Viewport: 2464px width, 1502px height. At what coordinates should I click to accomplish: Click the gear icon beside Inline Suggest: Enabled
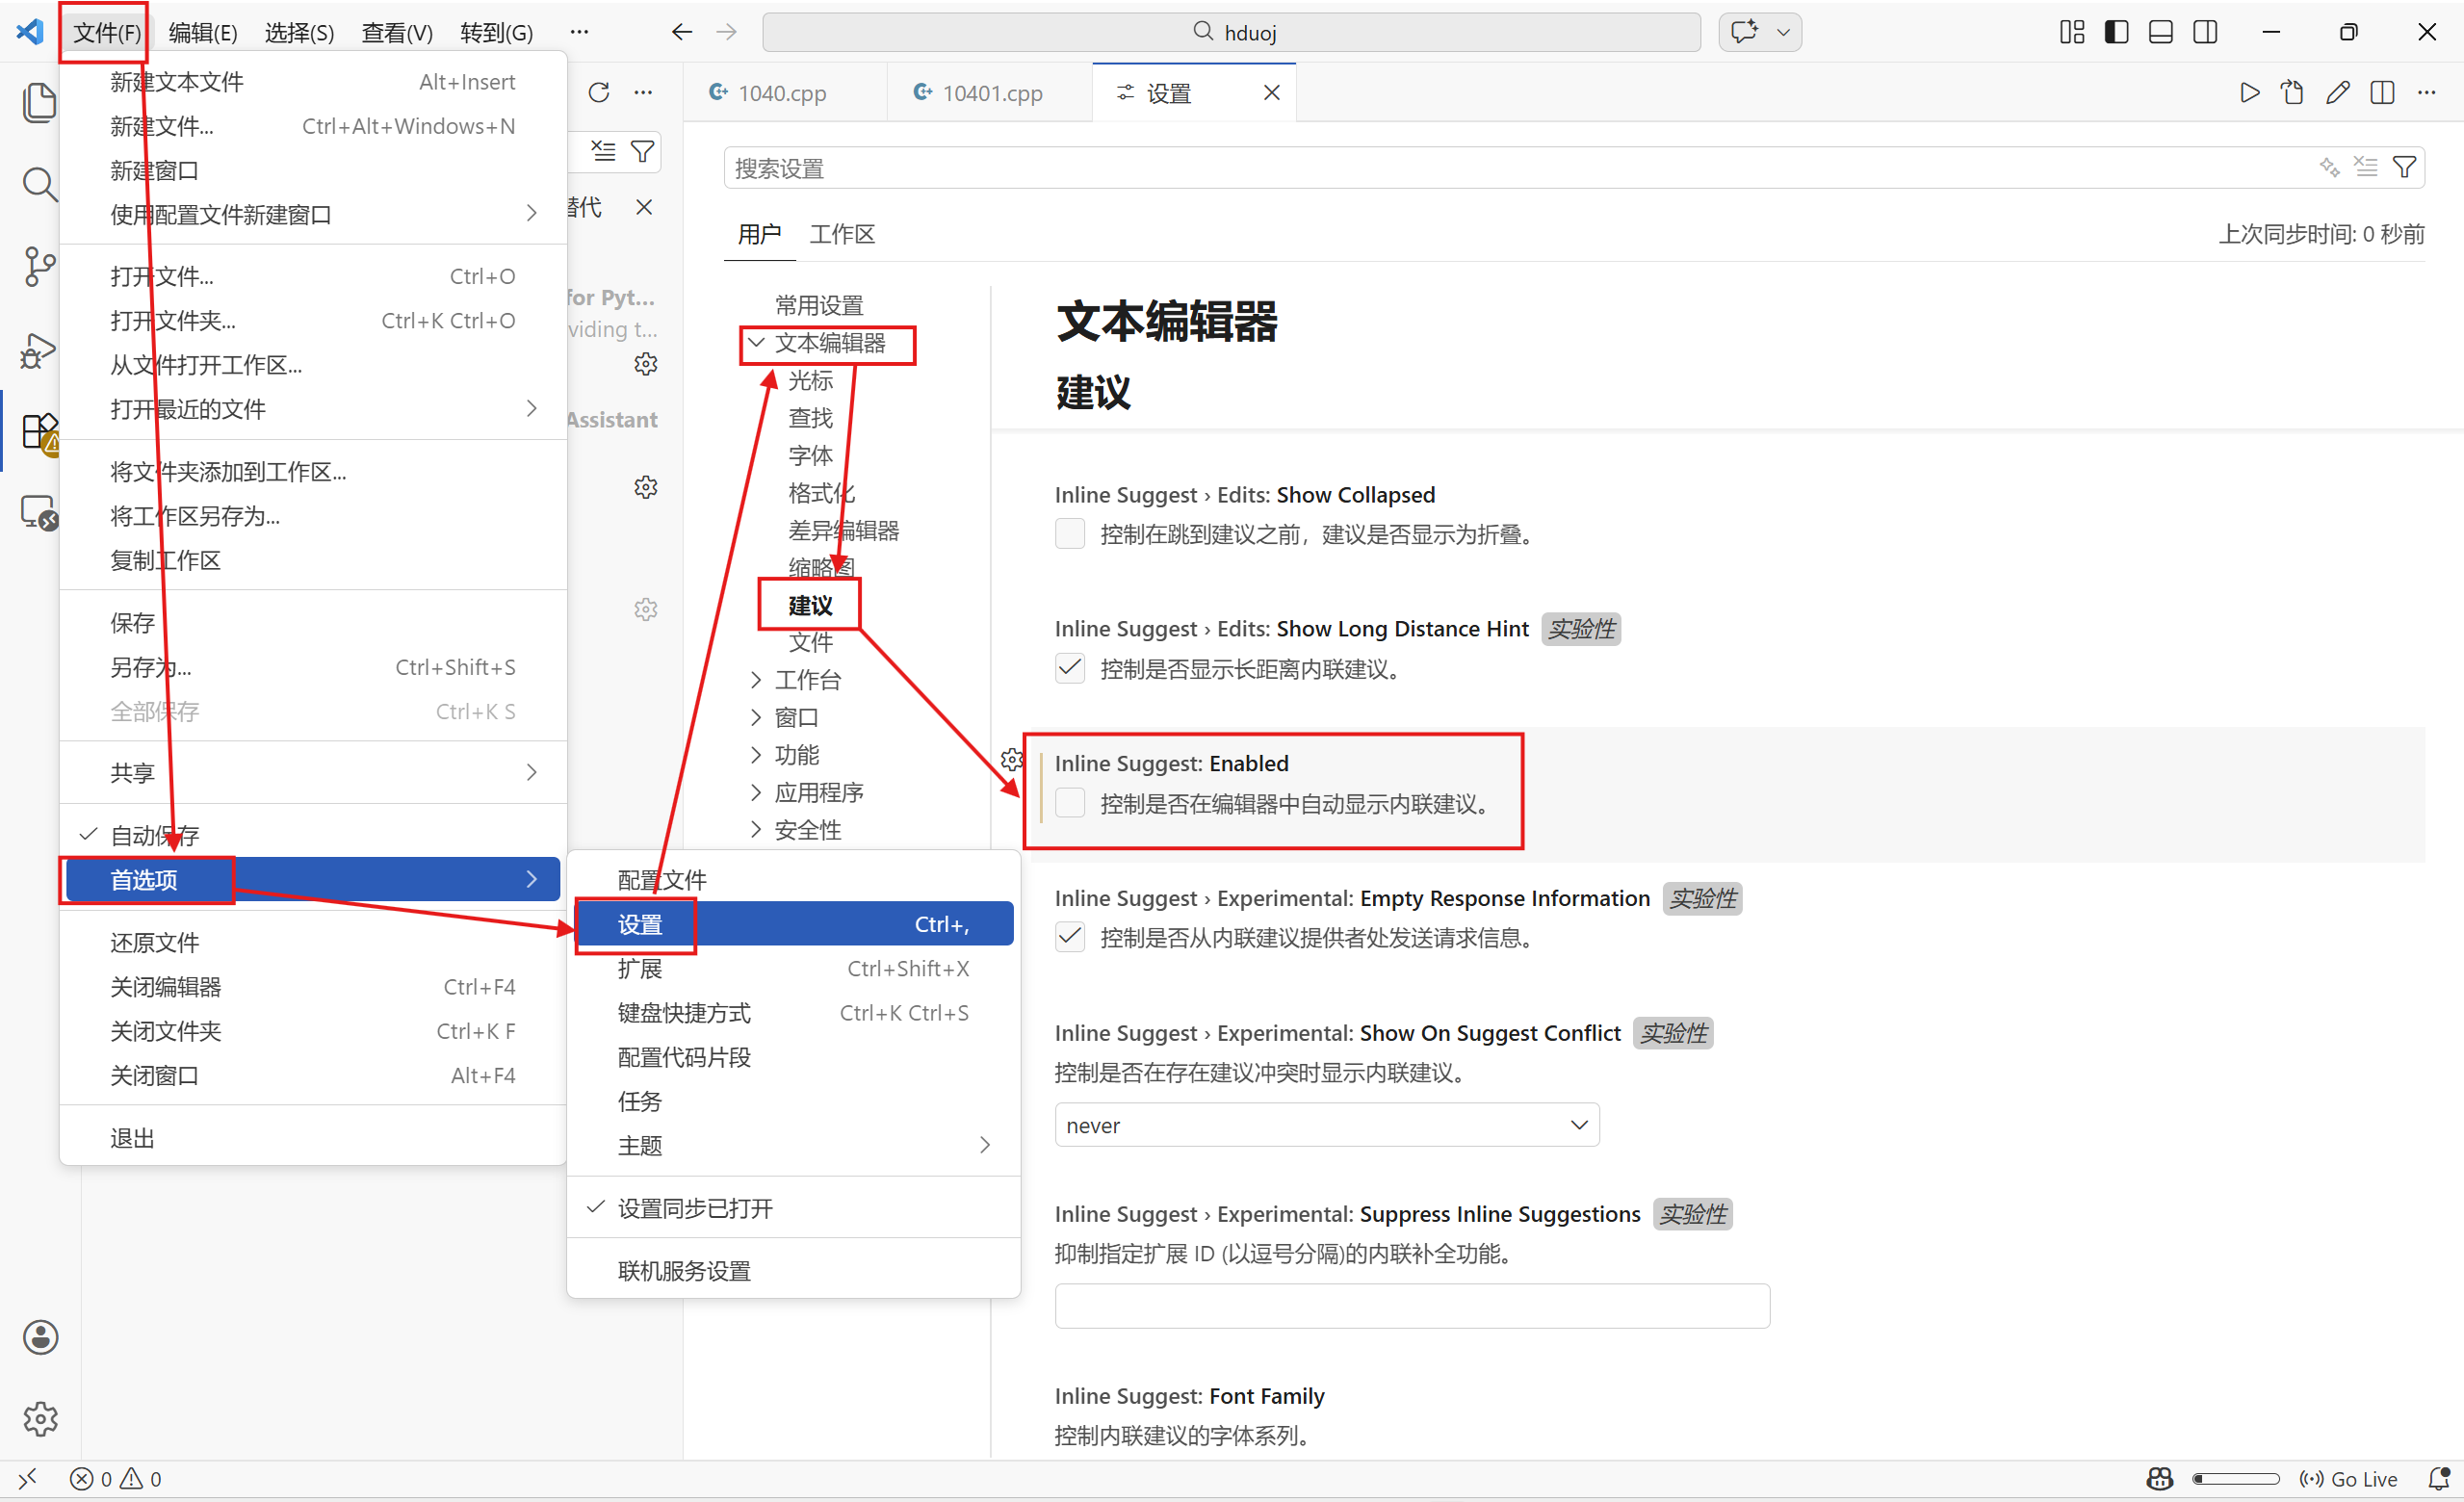pyautogui.click(x=1011, y=760)
